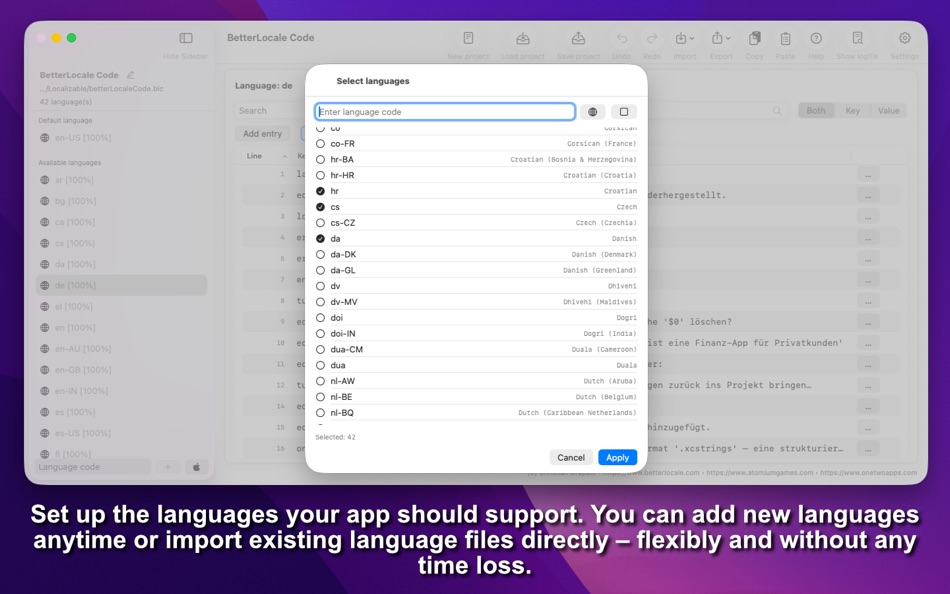
Task: Click the Apple icon next to Language code field
Action: 197,466
